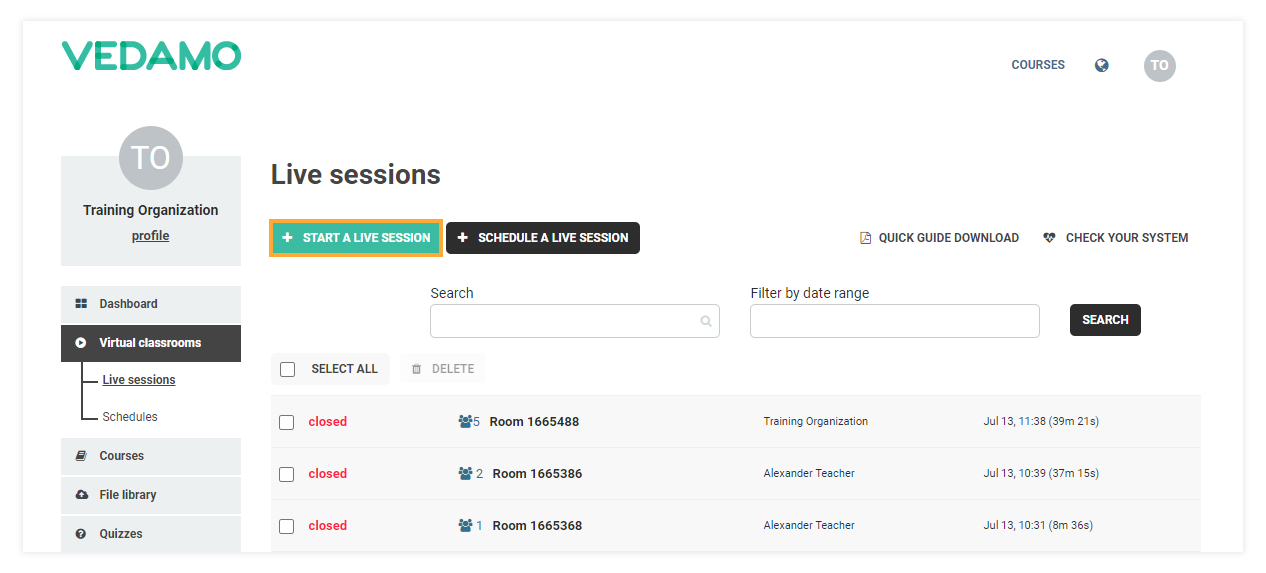The width and height of the screenshot is (1266, 573).
Task: Click the VEDAMO logo
Action: 151,56
